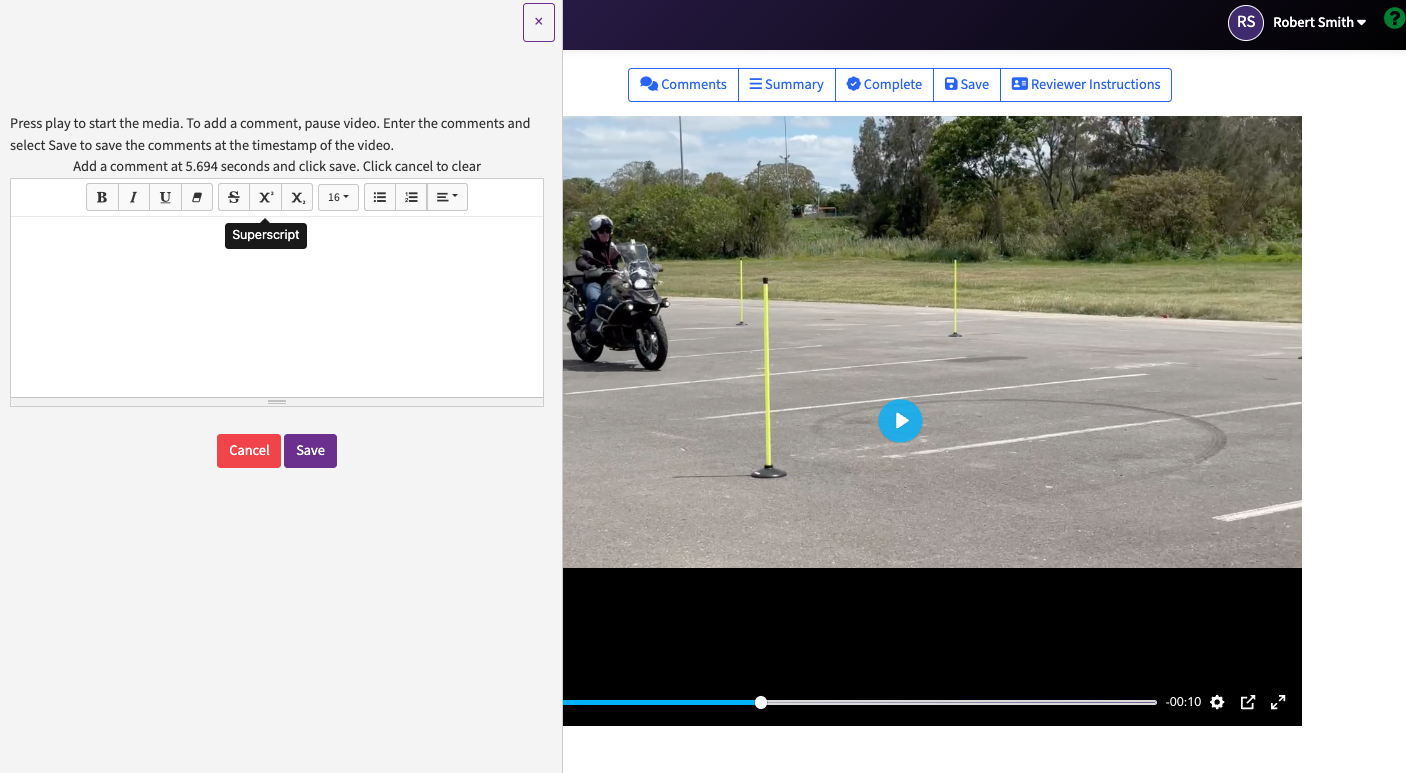Apply superscript formatting

point(265,198)
